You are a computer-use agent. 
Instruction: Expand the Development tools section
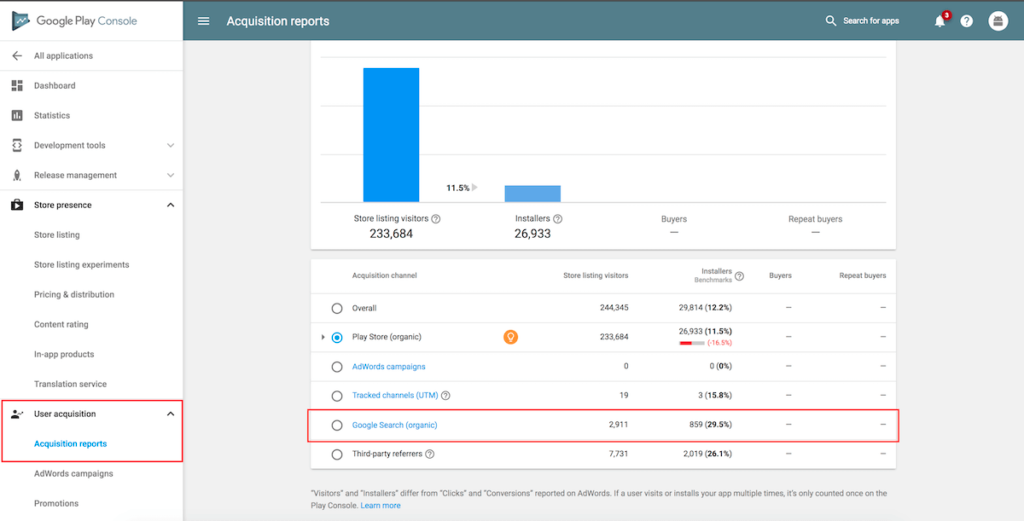tap(170, 146)
